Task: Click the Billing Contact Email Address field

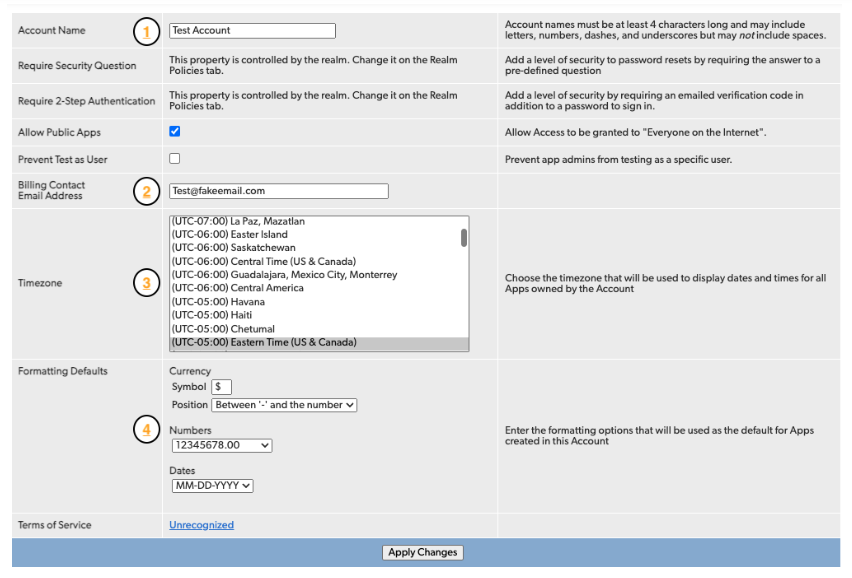Action: [278, 191]
